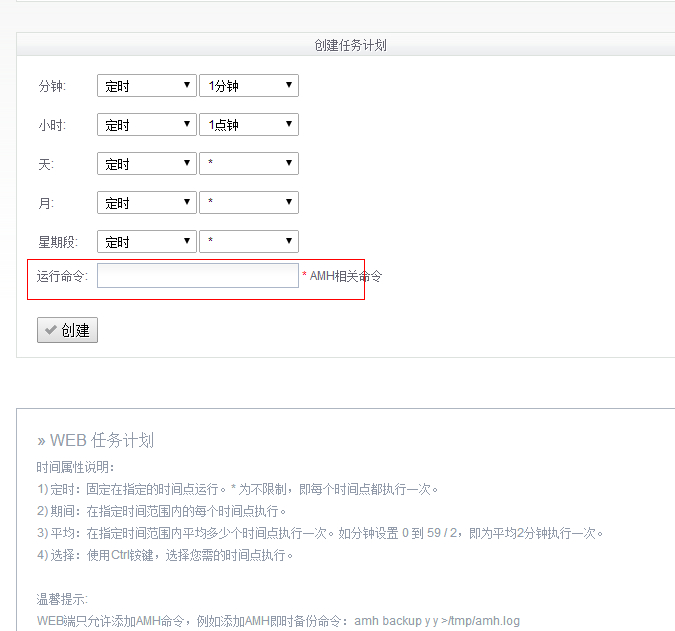Screen dimensions: 675x631
Task: Expand the 星期段 row asterisk value dropdown
Action: coord(249,242)
